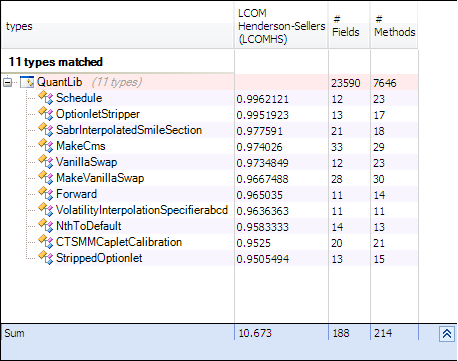Click the QuantLib assembly icon
This screenshot has height=361, width=458.
(27, 82)
